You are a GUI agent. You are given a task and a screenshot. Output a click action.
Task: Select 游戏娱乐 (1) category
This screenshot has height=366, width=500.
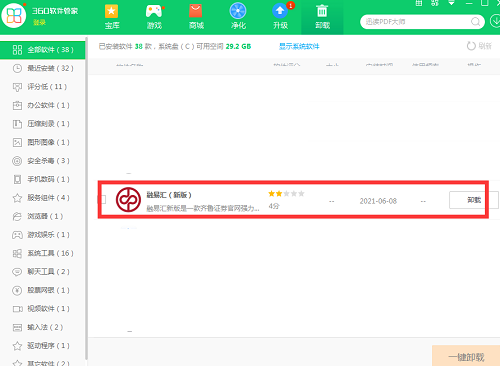[x=43, y=235]
